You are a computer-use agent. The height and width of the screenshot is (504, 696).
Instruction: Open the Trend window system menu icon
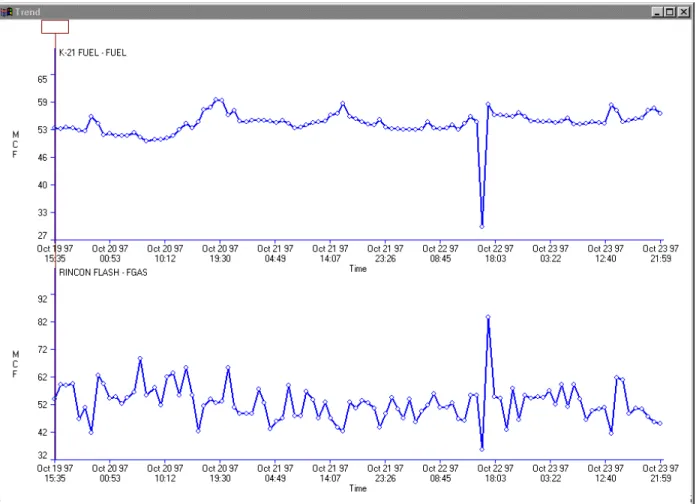pyautogui.click(x=6, y=12)
